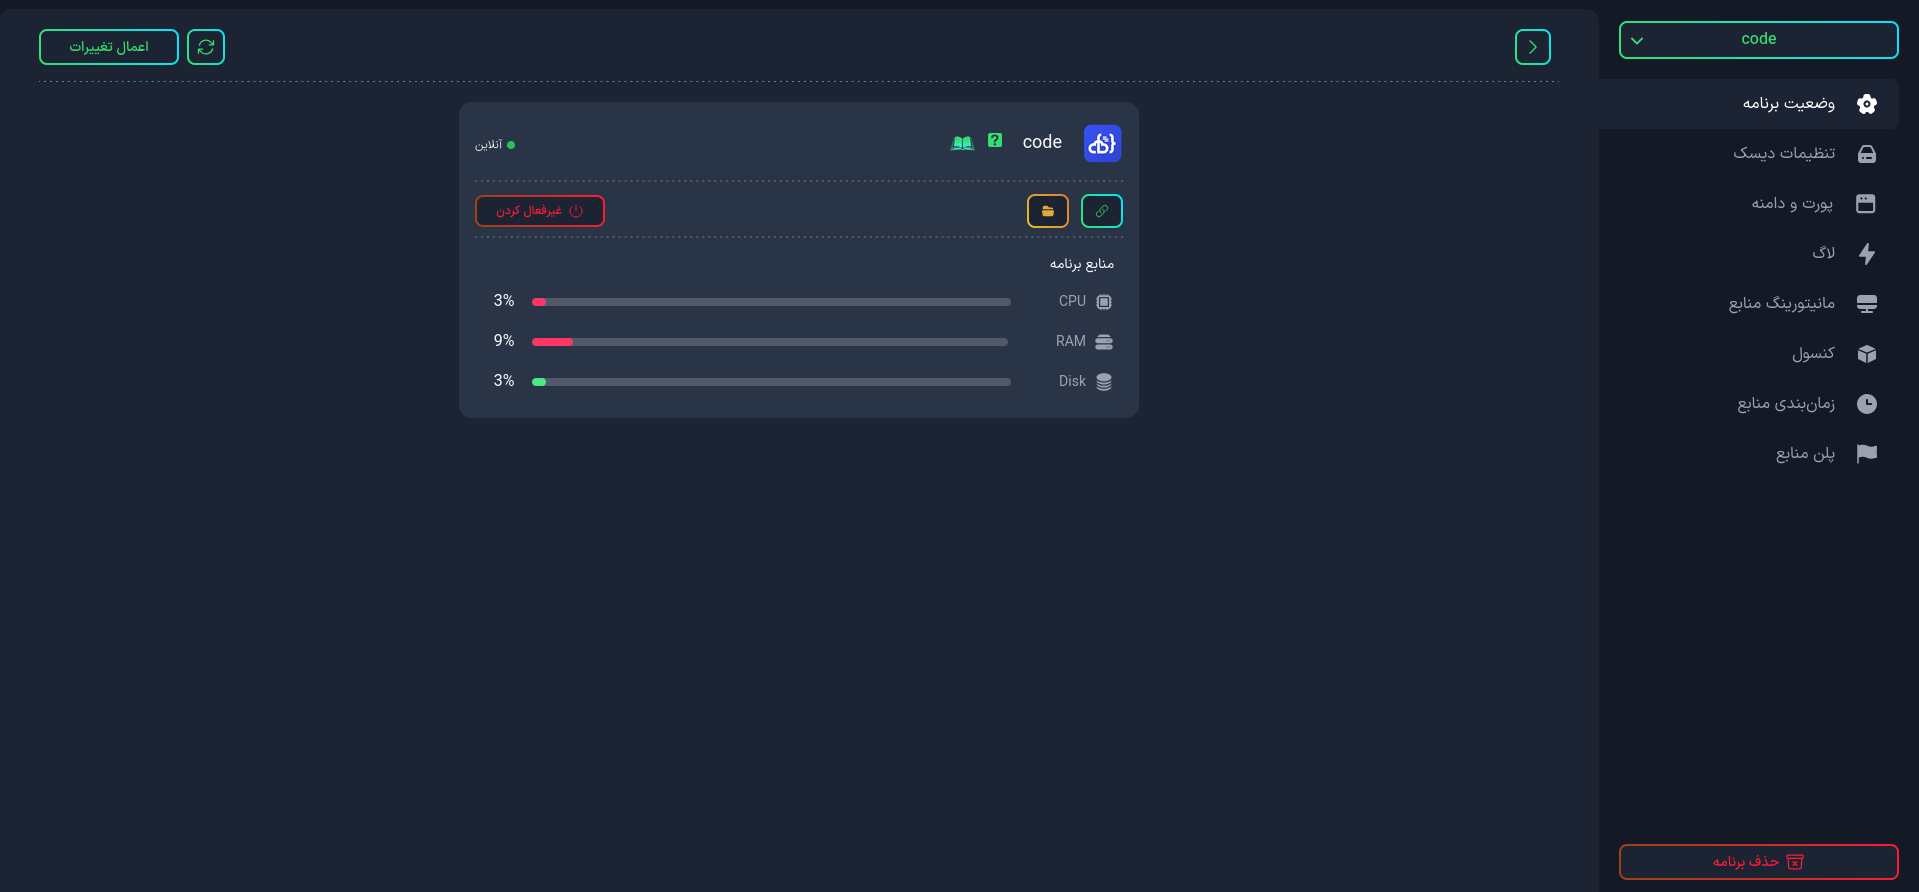Click the gear icon beside وضعیت برنامه
The height and width of the screenshot is (892, 1919).
click(x=1866, y=104)
